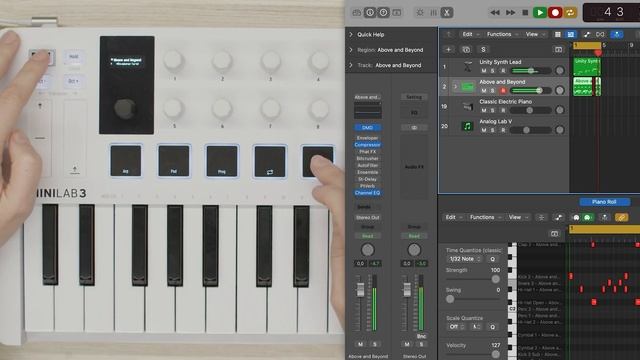
Task: Disable record on Above and Beyond track
Action: 503,91
